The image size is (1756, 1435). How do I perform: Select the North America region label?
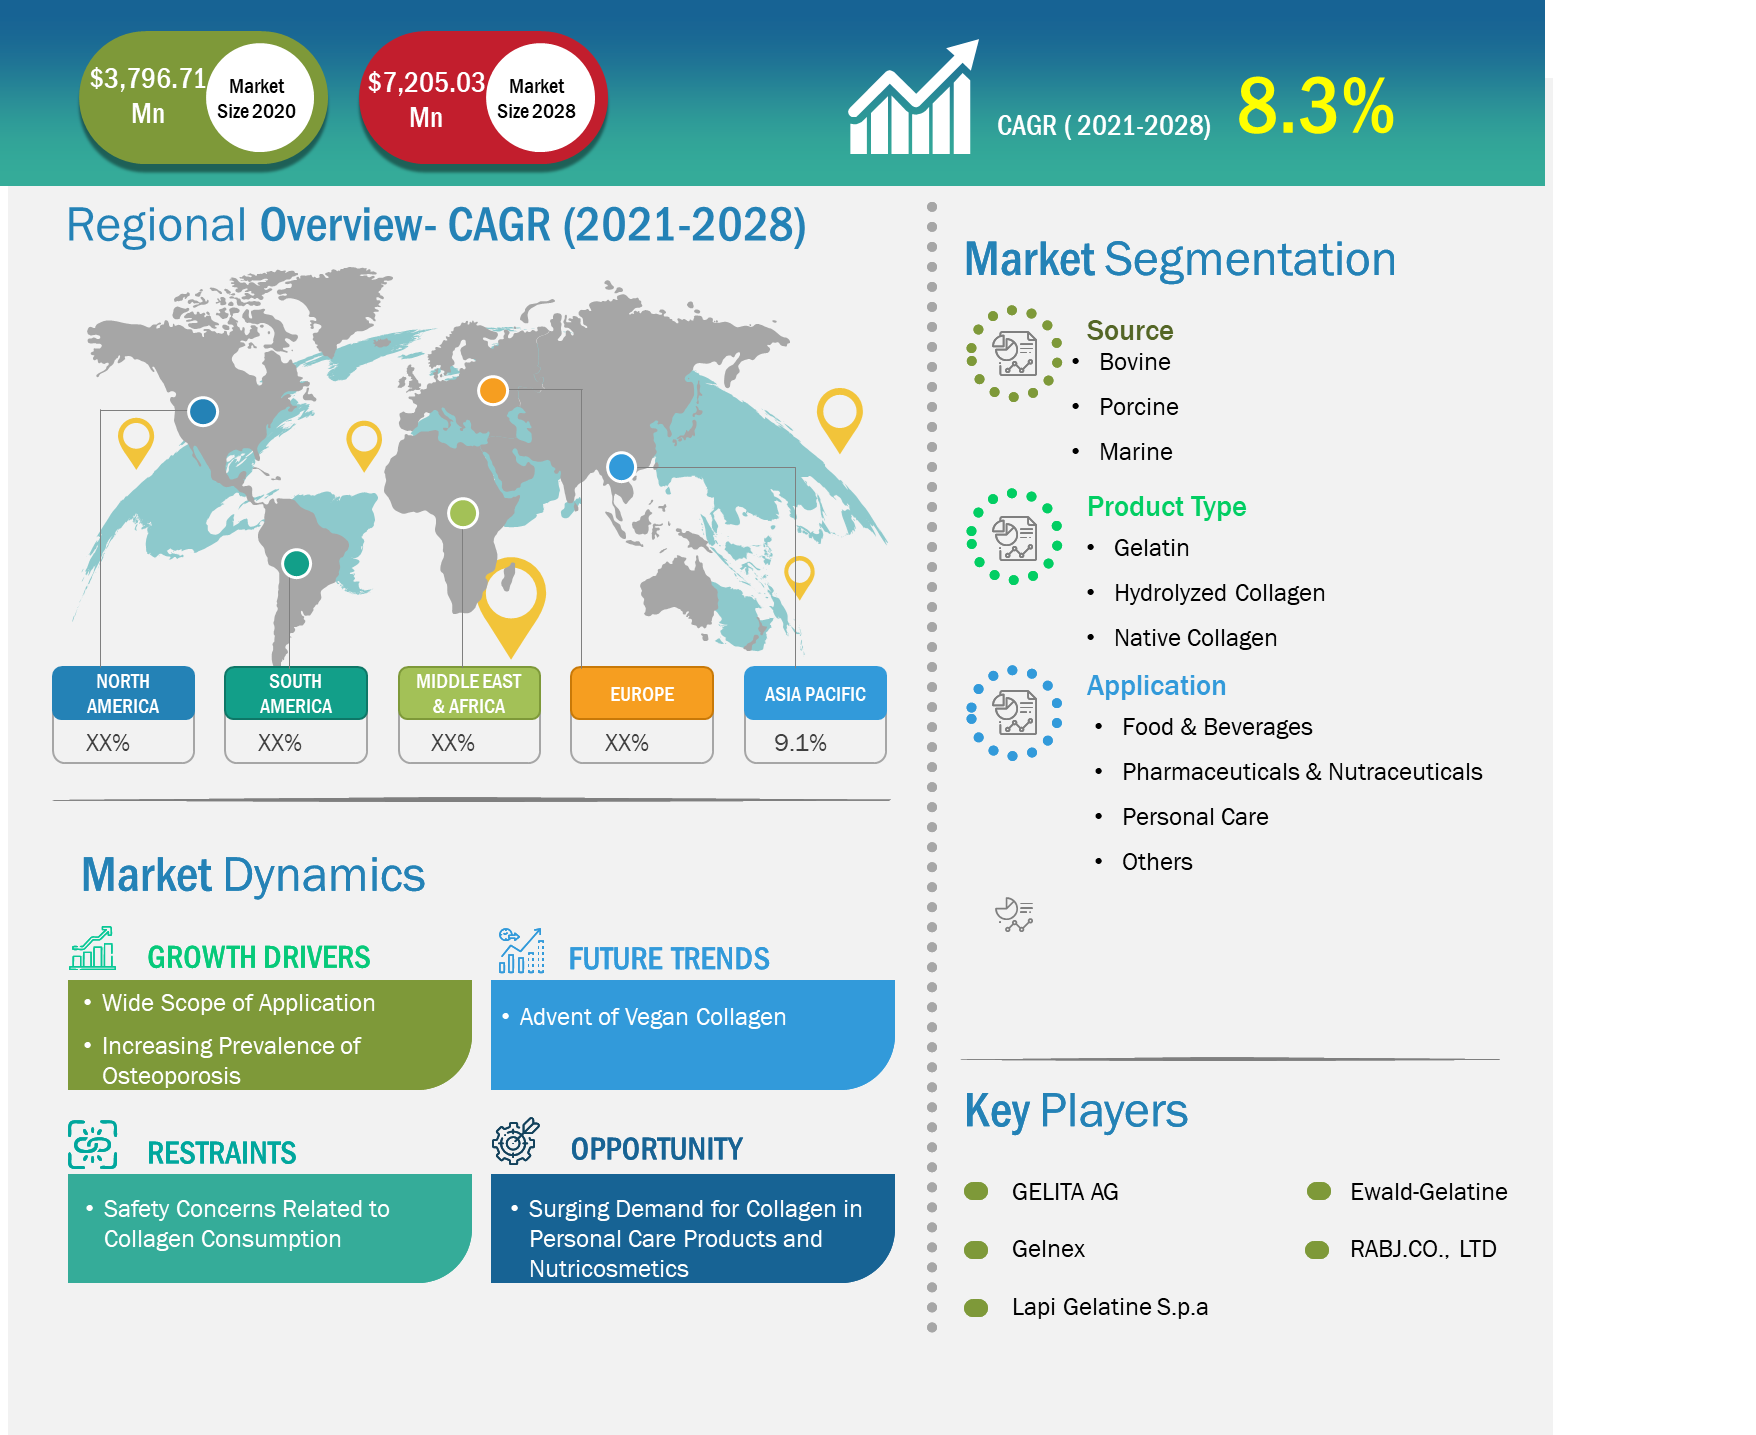click(123, 693)
